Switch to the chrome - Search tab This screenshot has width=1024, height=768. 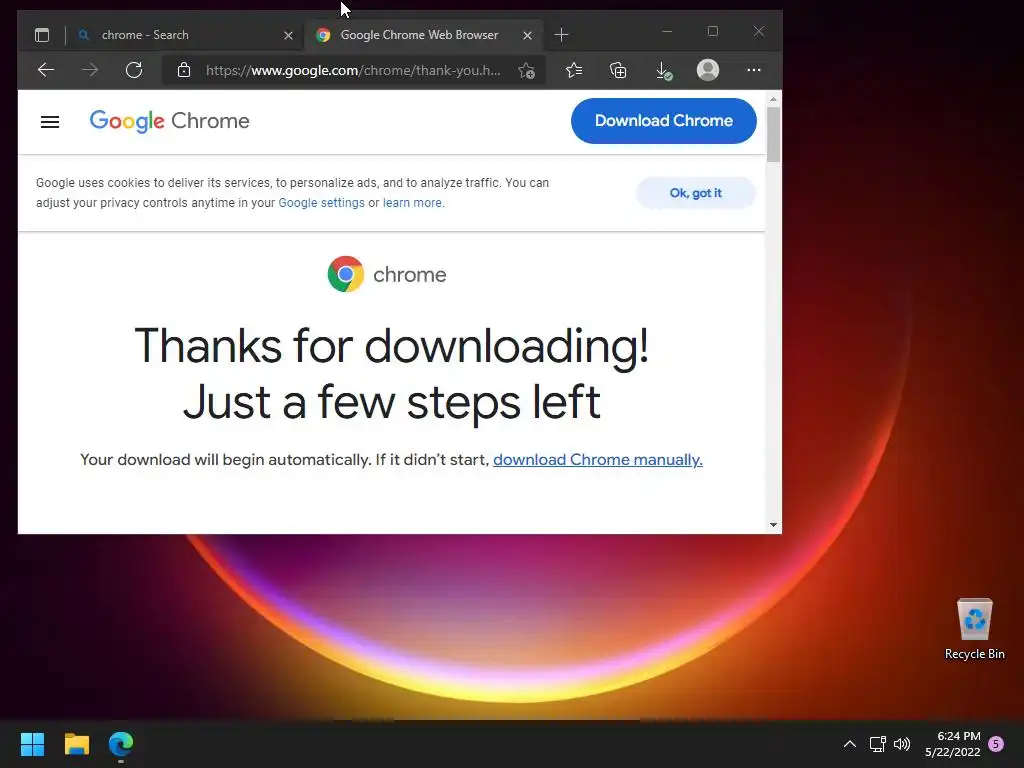point(184,35)
